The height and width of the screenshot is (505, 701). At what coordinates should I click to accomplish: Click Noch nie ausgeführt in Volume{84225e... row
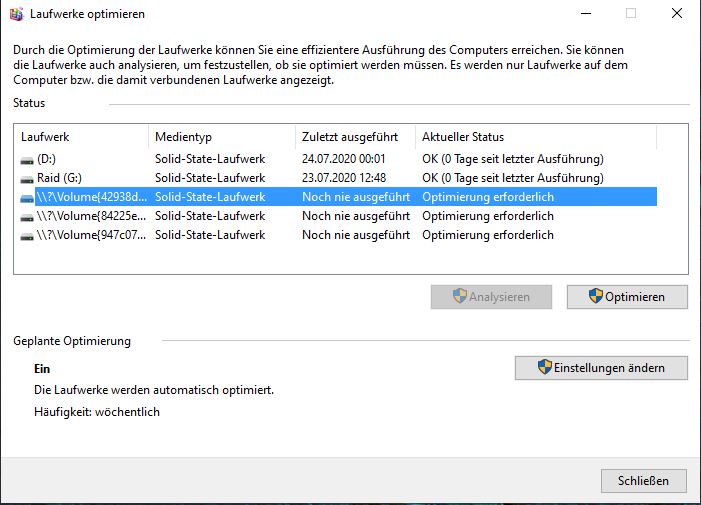(356, 216)
